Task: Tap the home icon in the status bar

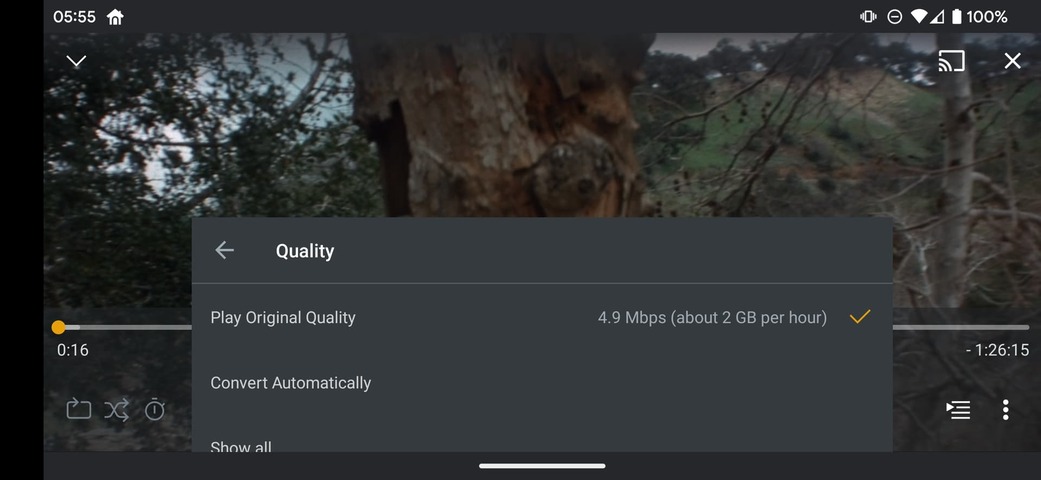Action: point(115,17)
